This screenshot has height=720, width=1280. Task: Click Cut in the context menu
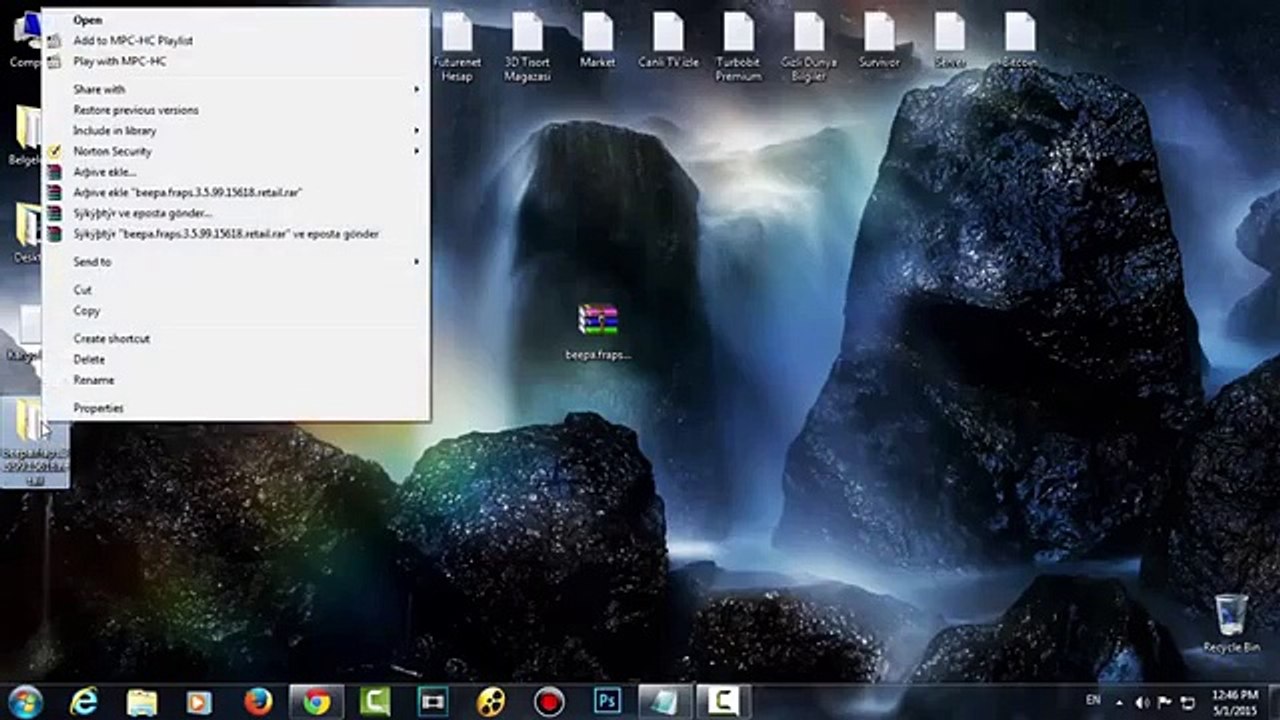point(82,290)
